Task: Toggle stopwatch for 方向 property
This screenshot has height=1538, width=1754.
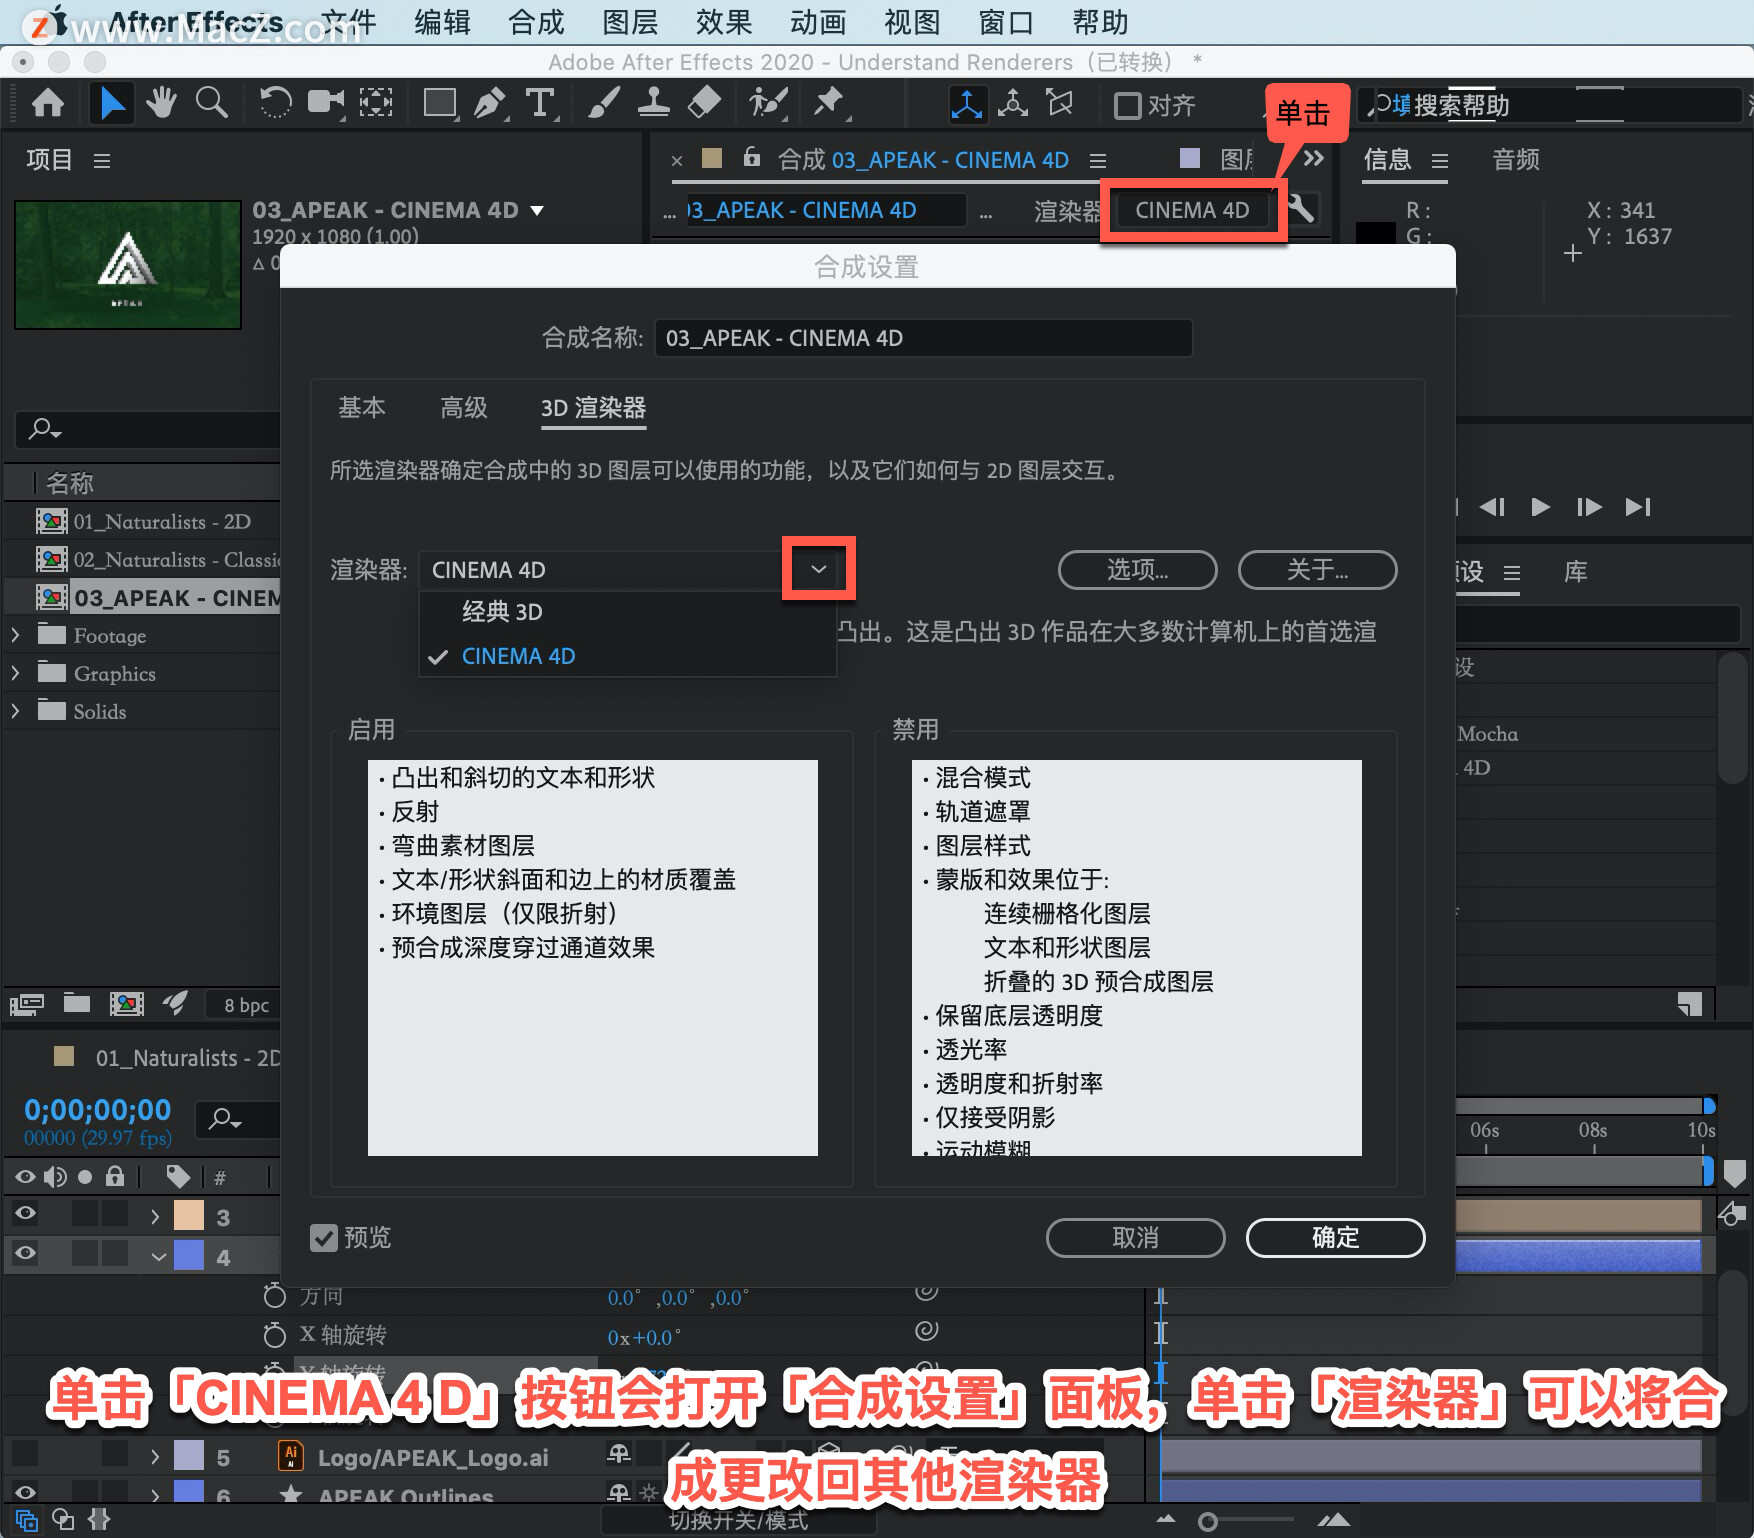Action: [x=274, y=1296]
